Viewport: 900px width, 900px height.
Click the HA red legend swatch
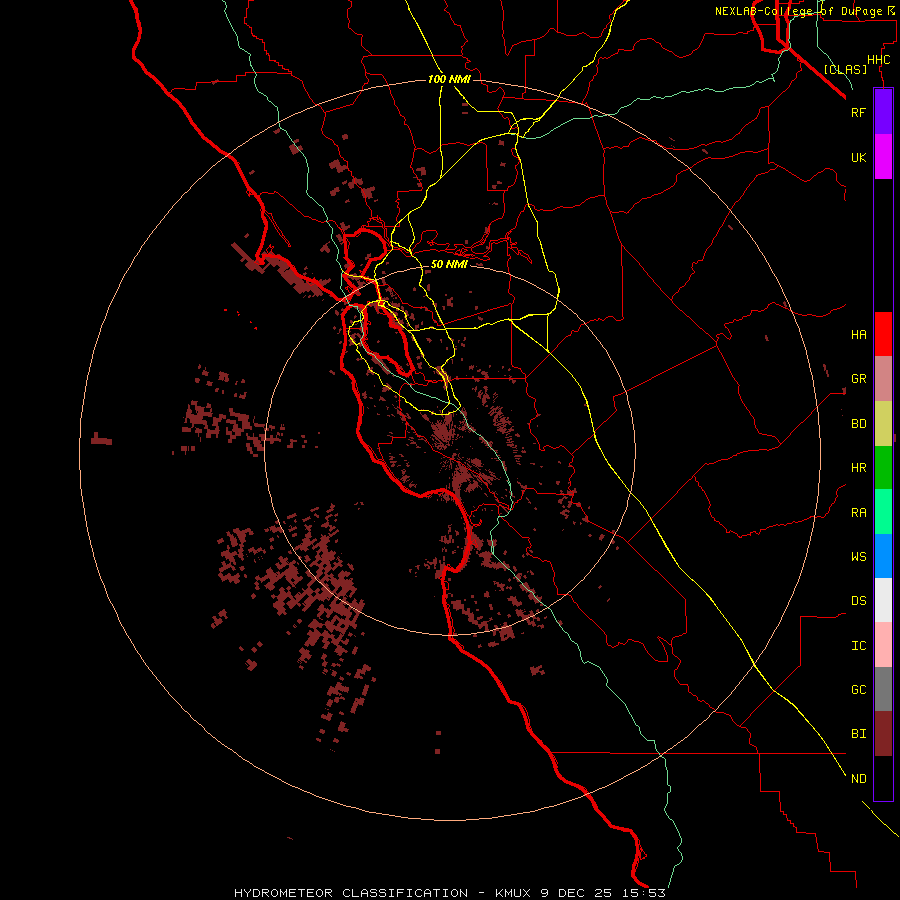(883, 334)
